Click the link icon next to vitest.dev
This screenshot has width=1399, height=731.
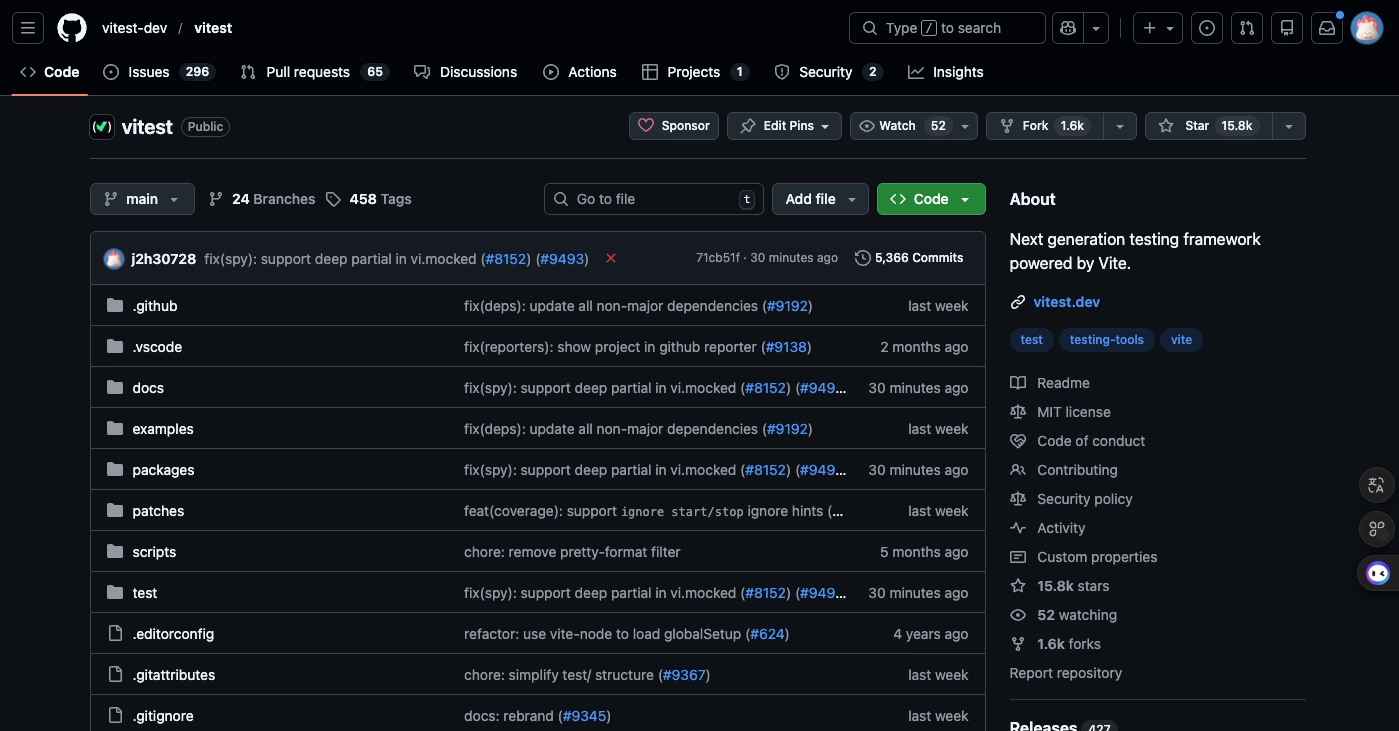point(1018,302)
